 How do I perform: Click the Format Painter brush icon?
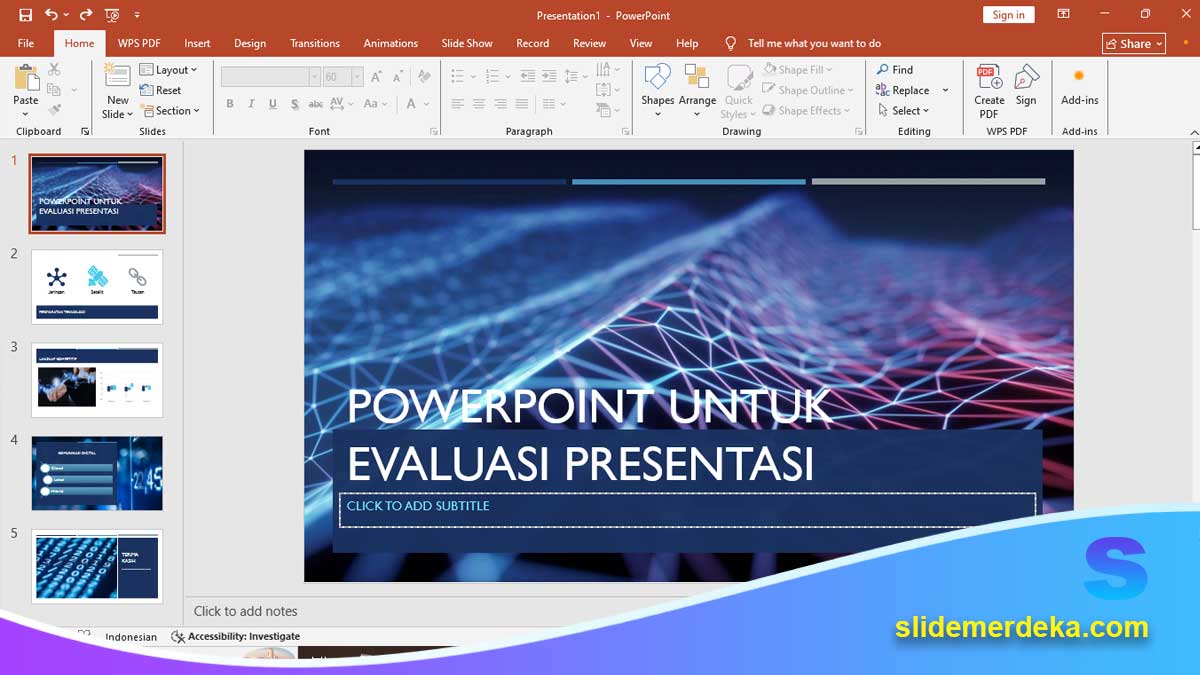pos(54,110)
